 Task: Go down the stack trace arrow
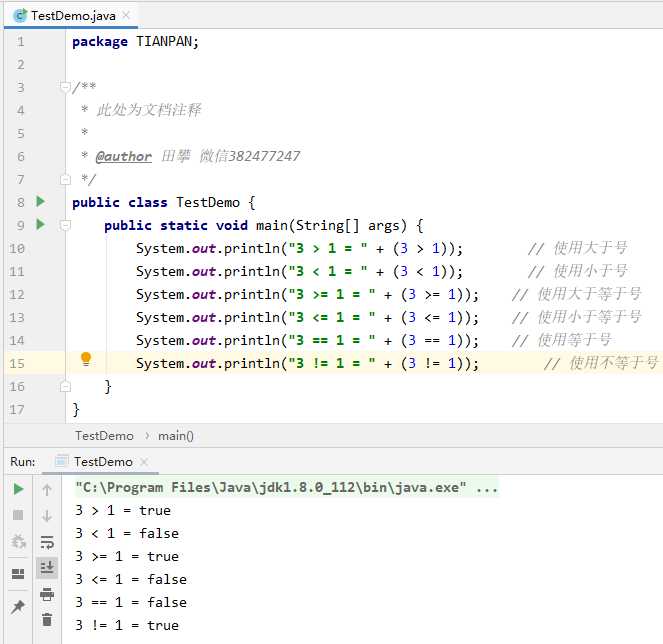[x=47, y=516]
